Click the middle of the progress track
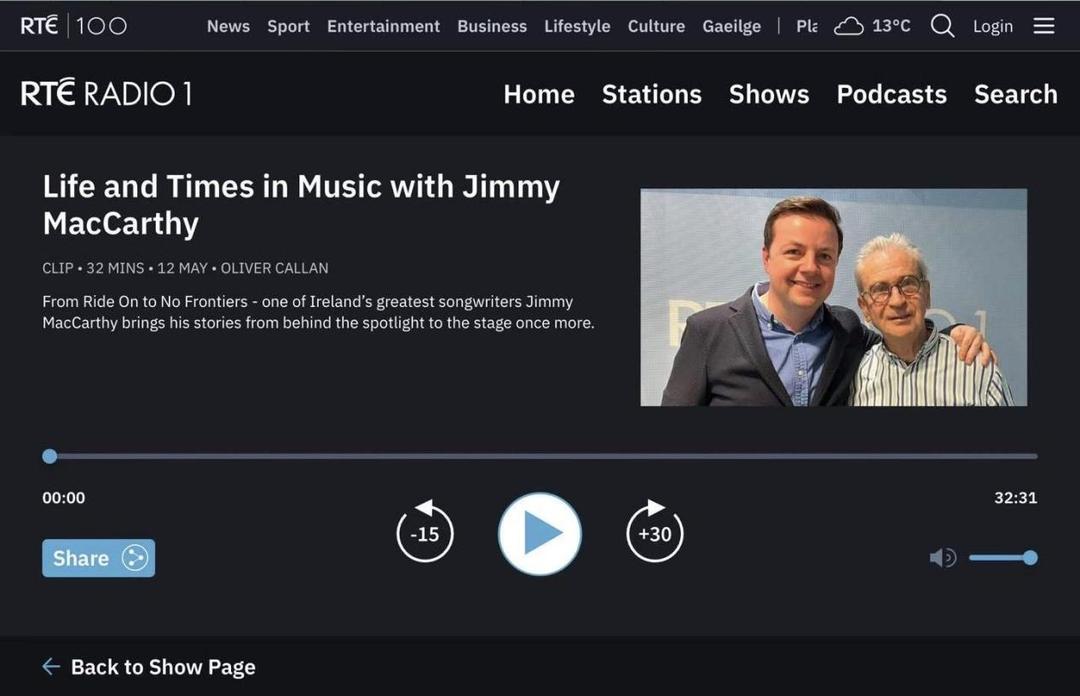The image size is (1080, 696). (x=540, y=456)
